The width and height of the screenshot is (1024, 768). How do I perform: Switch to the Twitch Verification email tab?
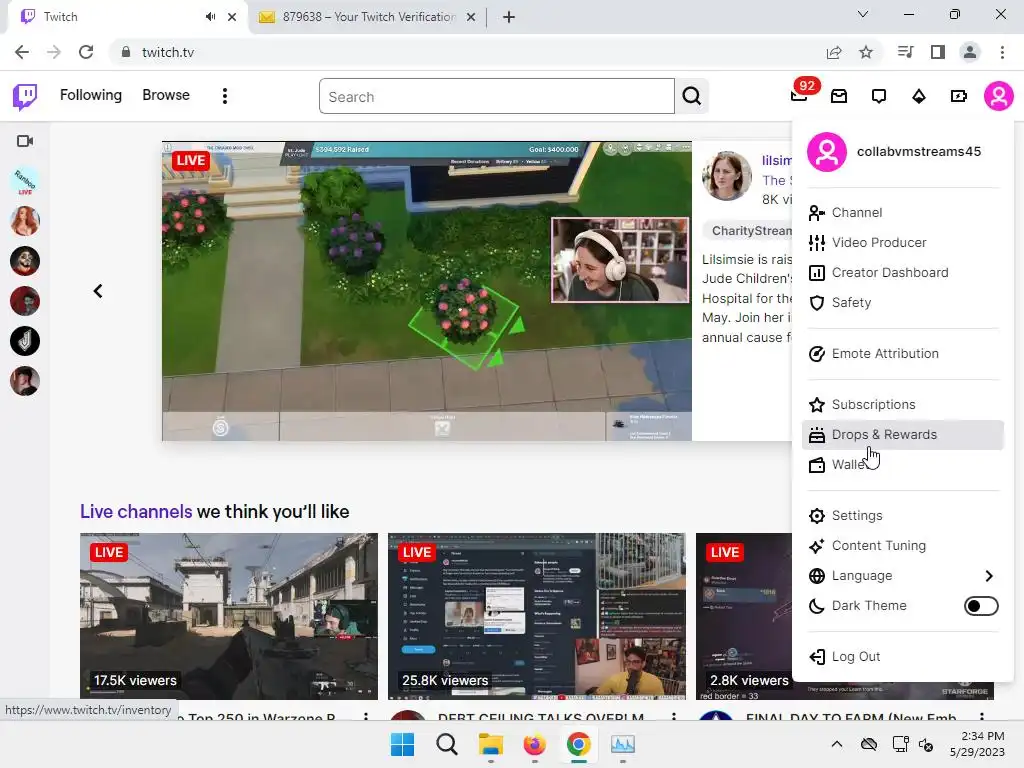pos(367,17)
